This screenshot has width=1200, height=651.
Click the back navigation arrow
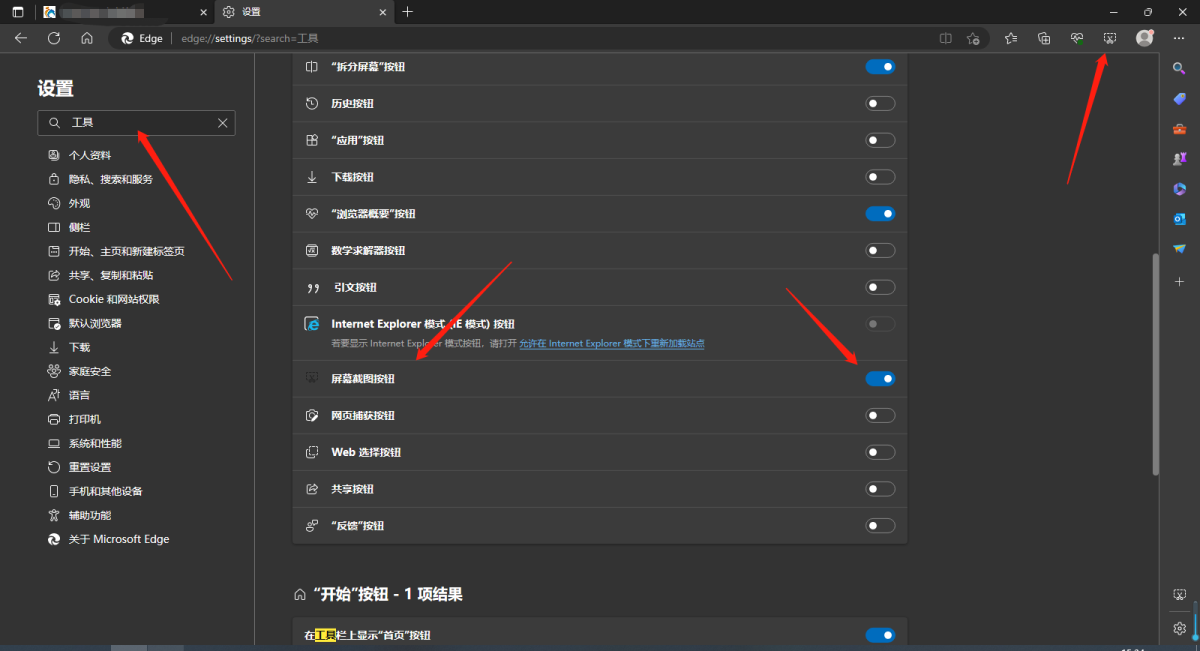point(21,38)
